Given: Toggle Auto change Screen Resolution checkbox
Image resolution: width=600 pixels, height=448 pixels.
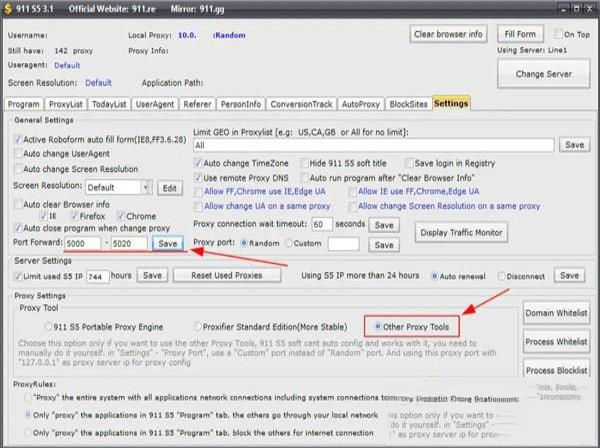Looking at the screenshot, I should point(19,170).
